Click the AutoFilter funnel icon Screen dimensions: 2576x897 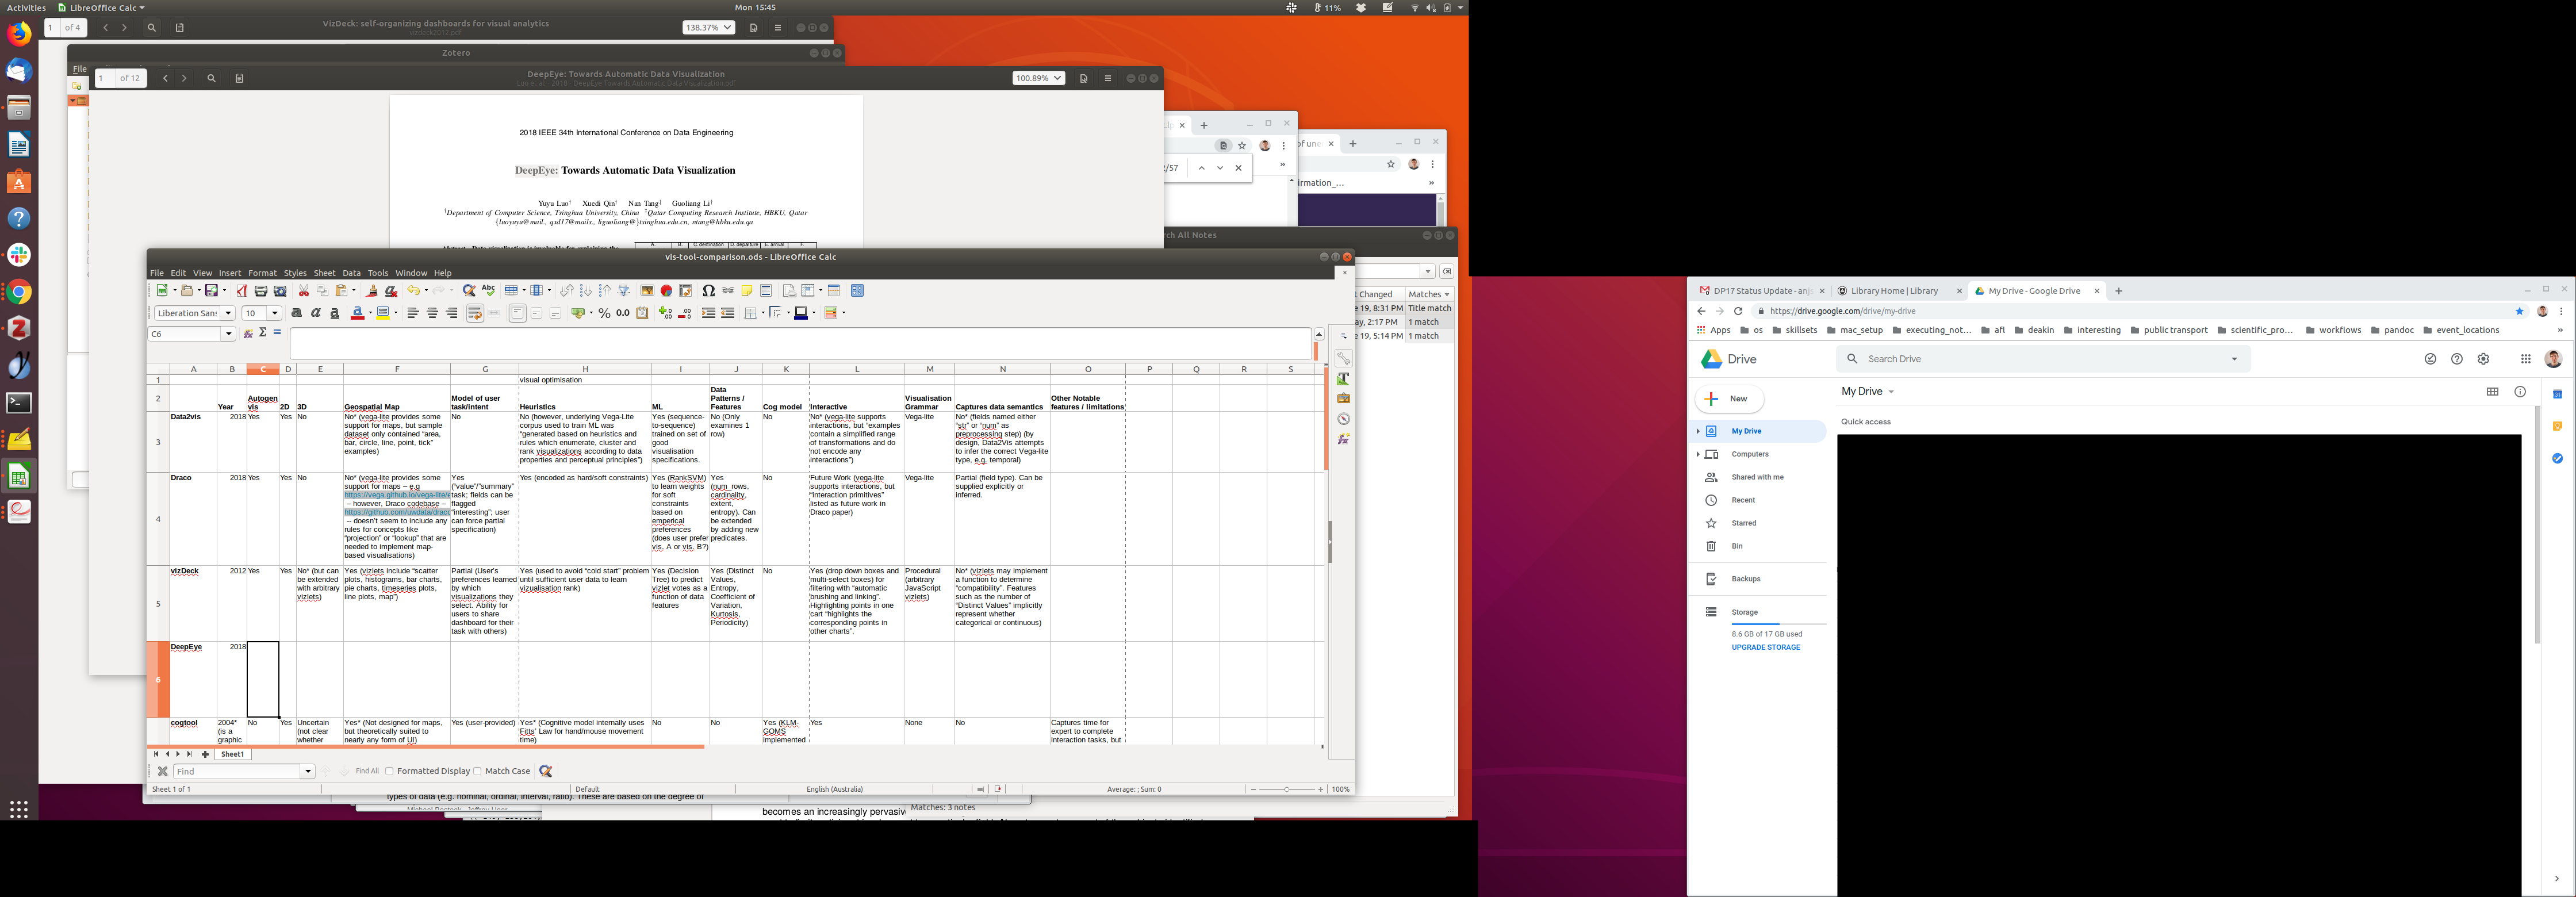tap(624, 291)
